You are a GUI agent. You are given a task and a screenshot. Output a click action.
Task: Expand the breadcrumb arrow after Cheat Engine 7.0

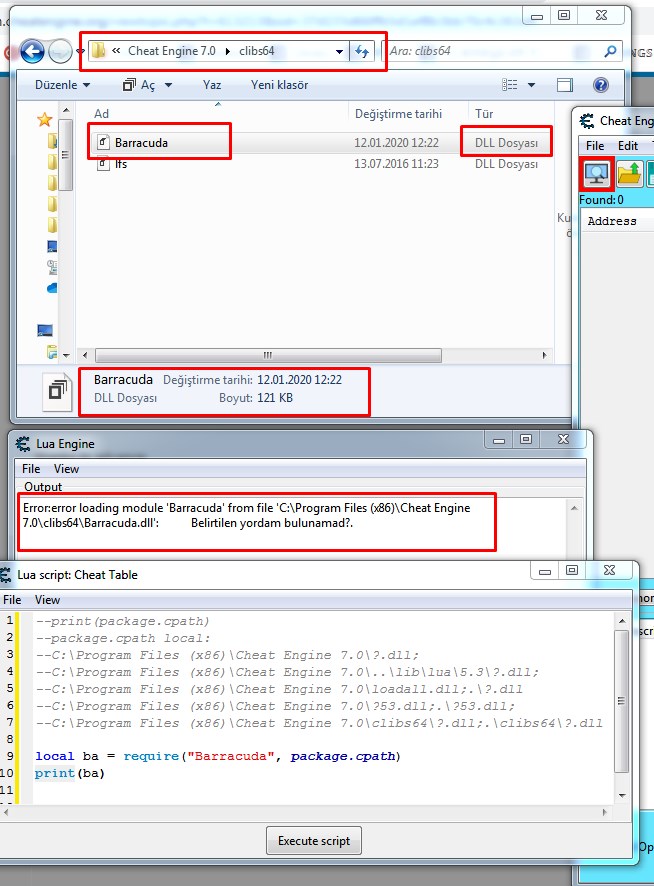228,51
